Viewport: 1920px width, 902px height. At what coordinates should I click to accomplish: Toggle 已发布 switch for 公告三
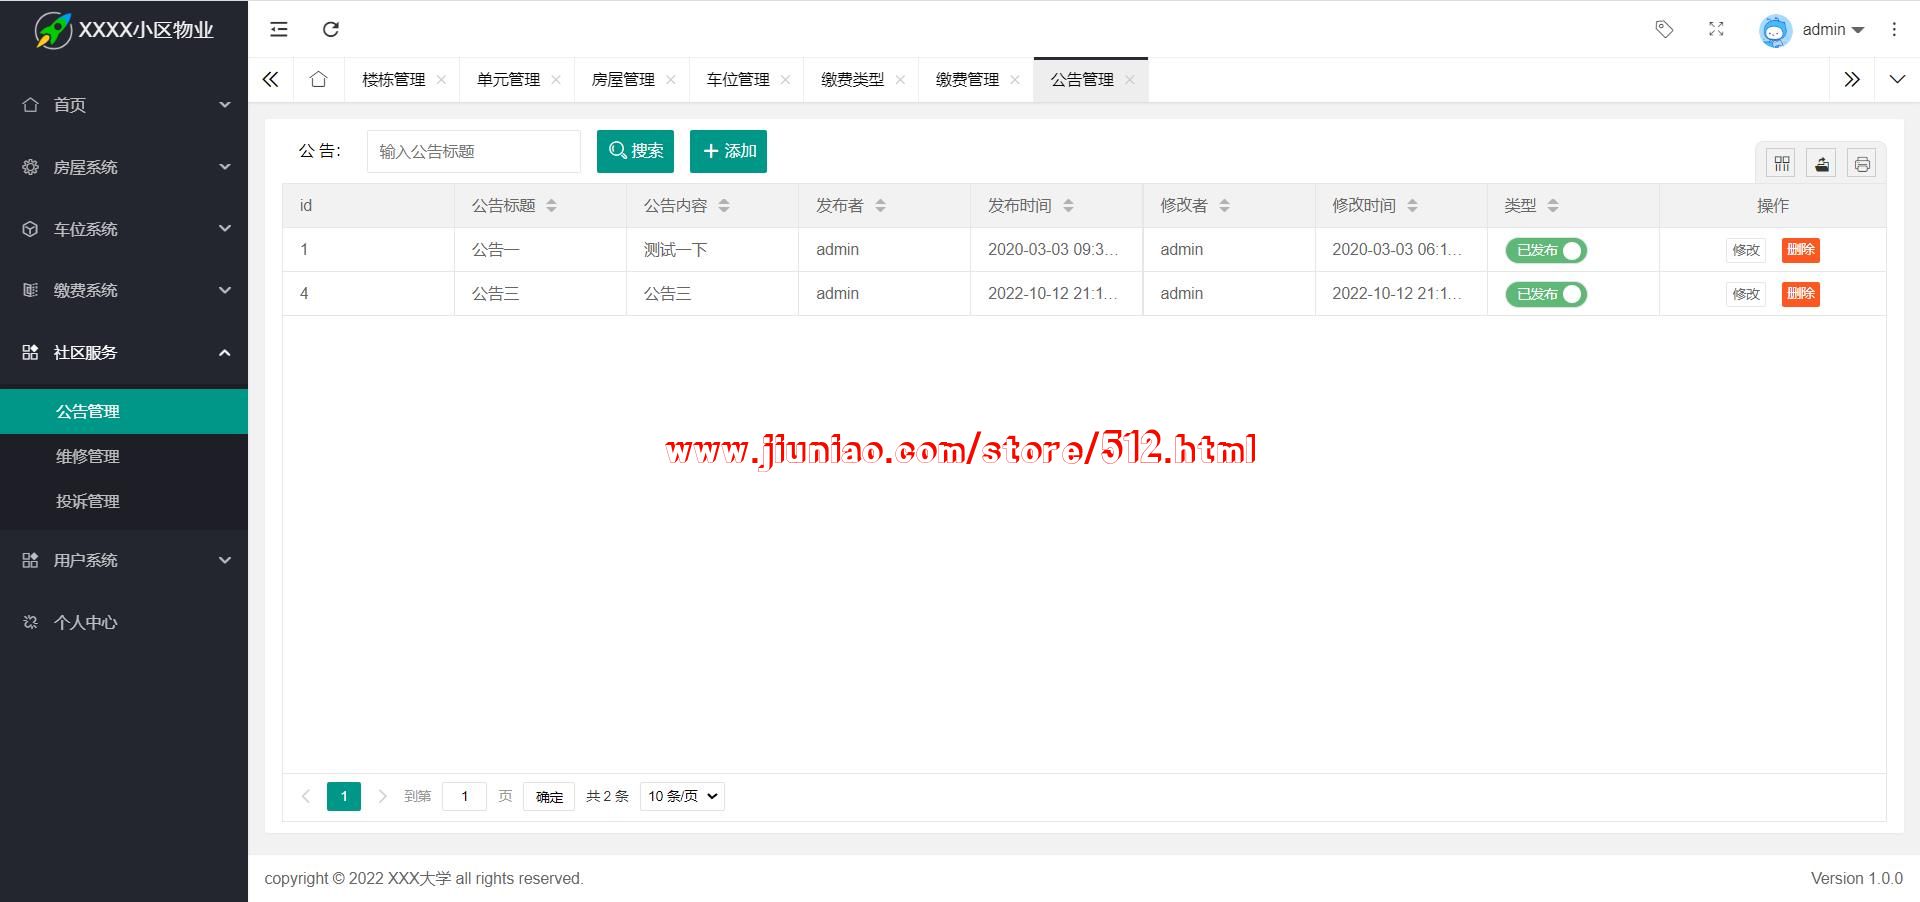coord(1546,294)
